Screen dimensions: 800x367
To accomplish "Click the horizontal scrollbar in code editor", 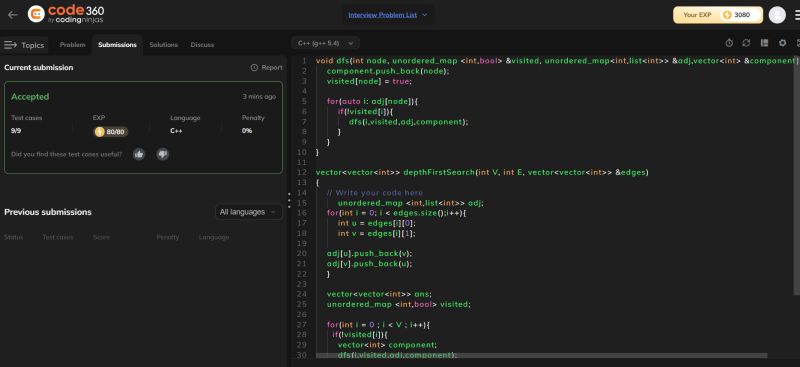I will [541, 355].
